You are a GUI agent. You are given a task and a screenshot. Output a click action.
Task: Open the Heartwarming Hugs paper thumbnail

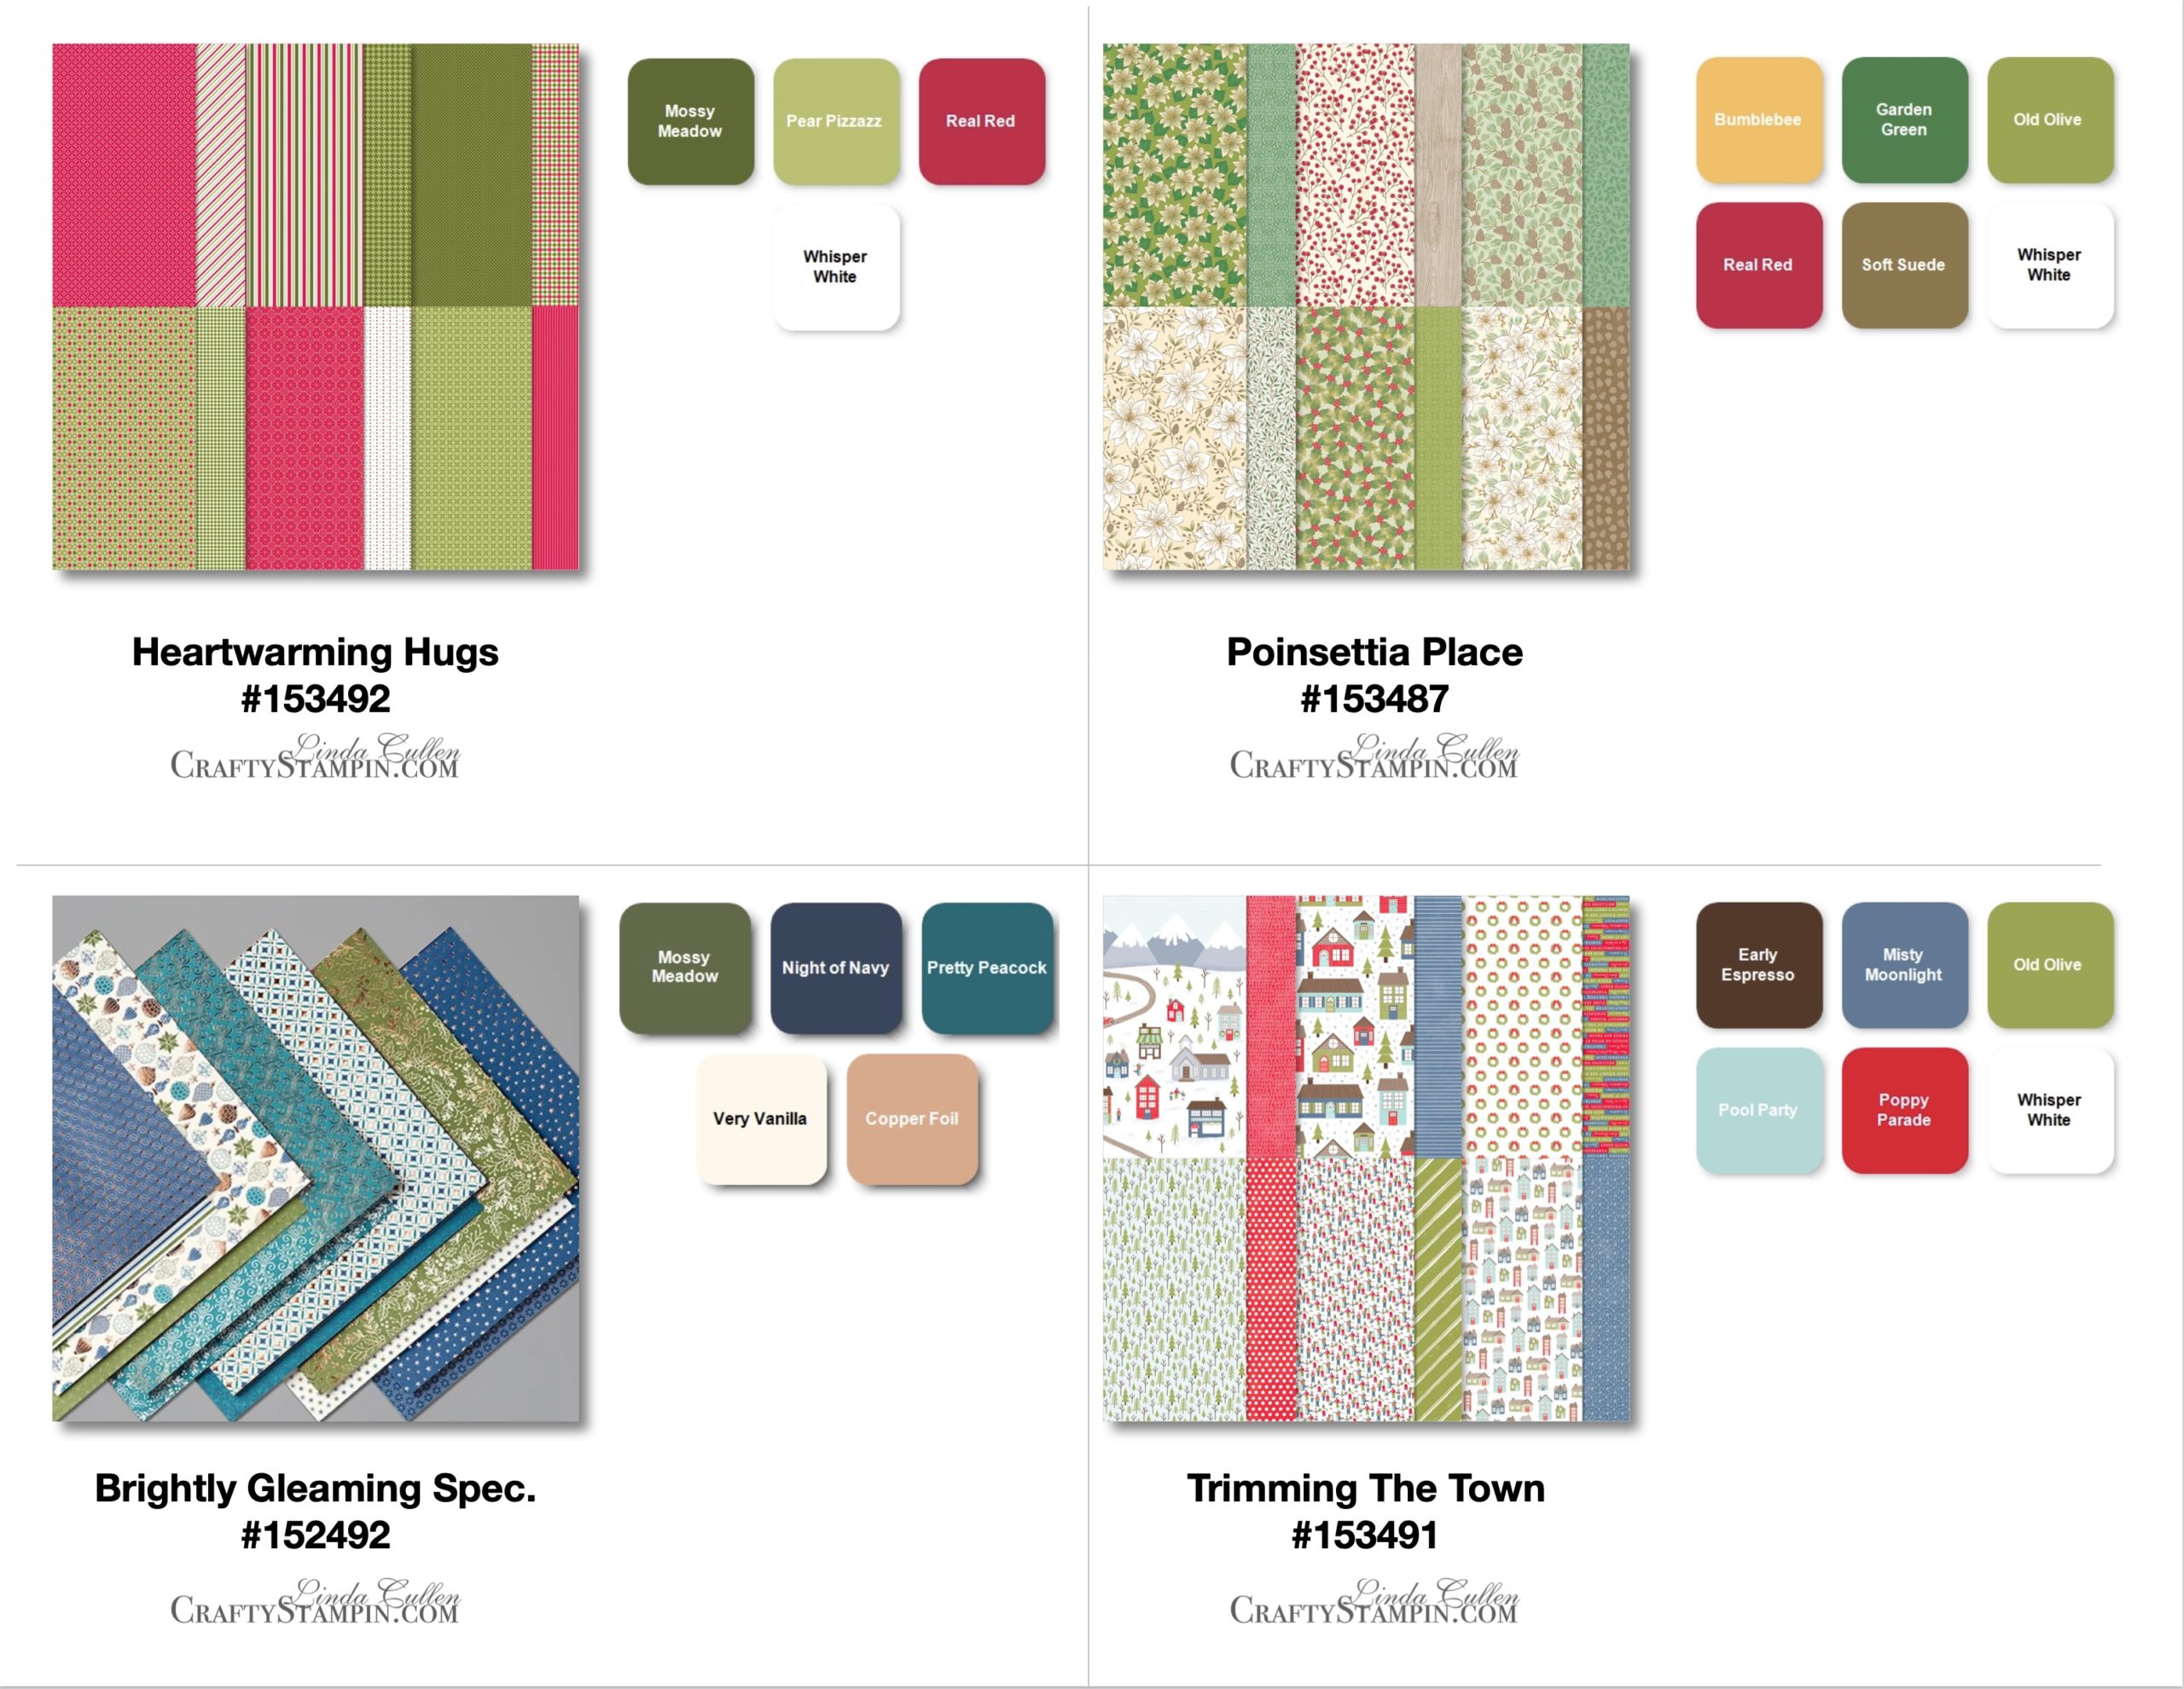[315, 306]
